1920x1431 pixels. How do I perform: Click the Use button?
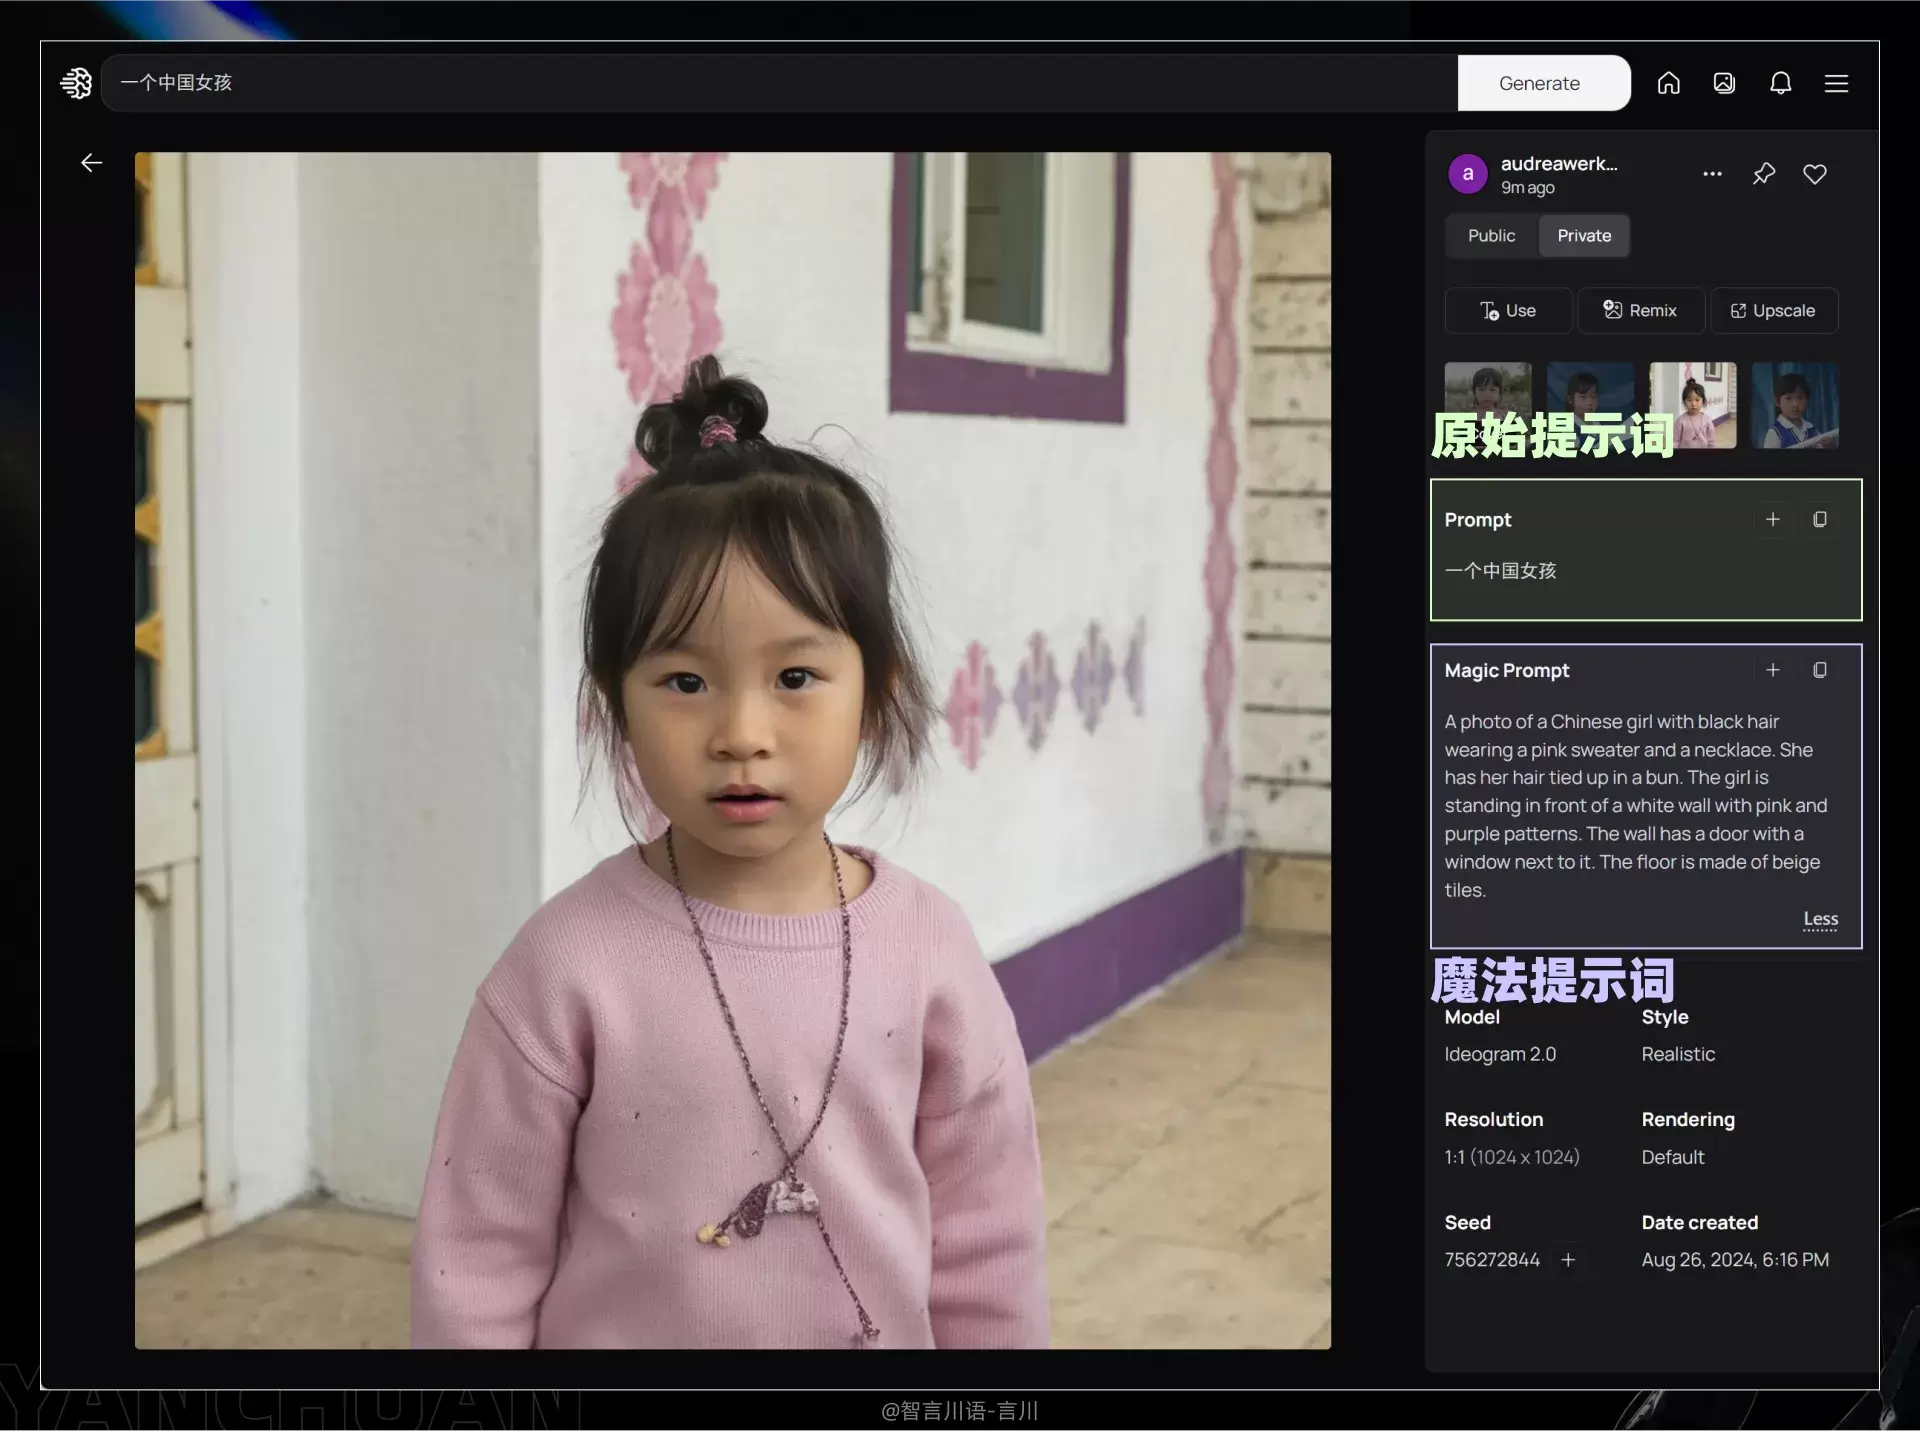pyautogui.click(x=1508, y=311)
